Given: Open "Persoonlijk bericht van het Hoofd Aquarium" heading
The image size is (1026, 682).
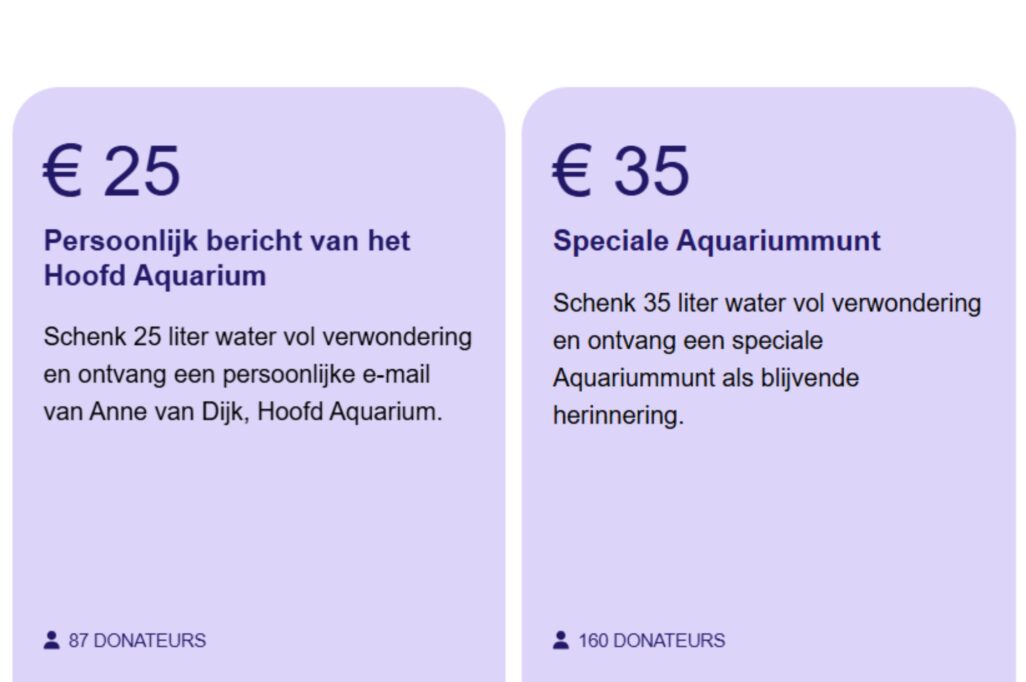Looking at the screenshot, I should [227, 258].
